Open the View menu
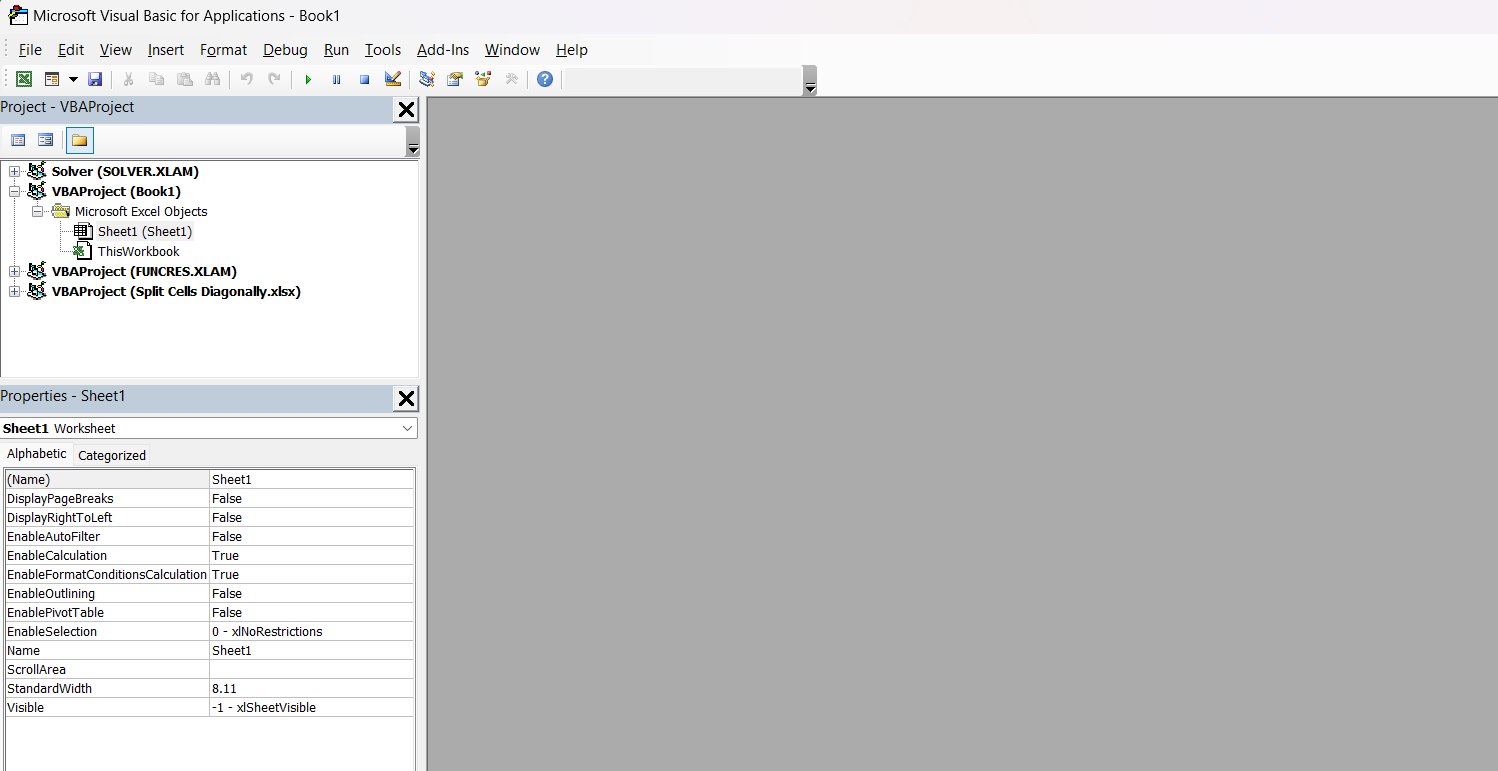Viewport: 1498px width, 771px height. click(x=116, y=50)
